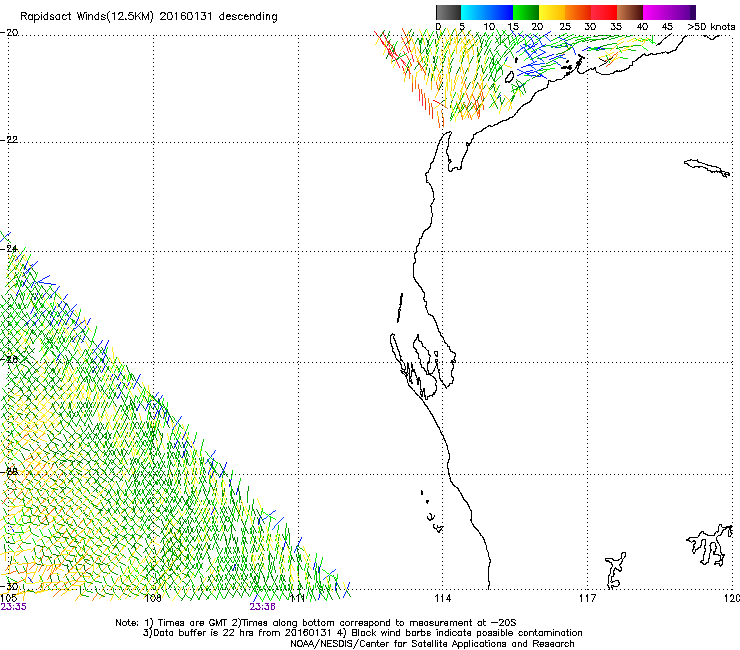Click the '111' longitude axis label

click(298, 598)
